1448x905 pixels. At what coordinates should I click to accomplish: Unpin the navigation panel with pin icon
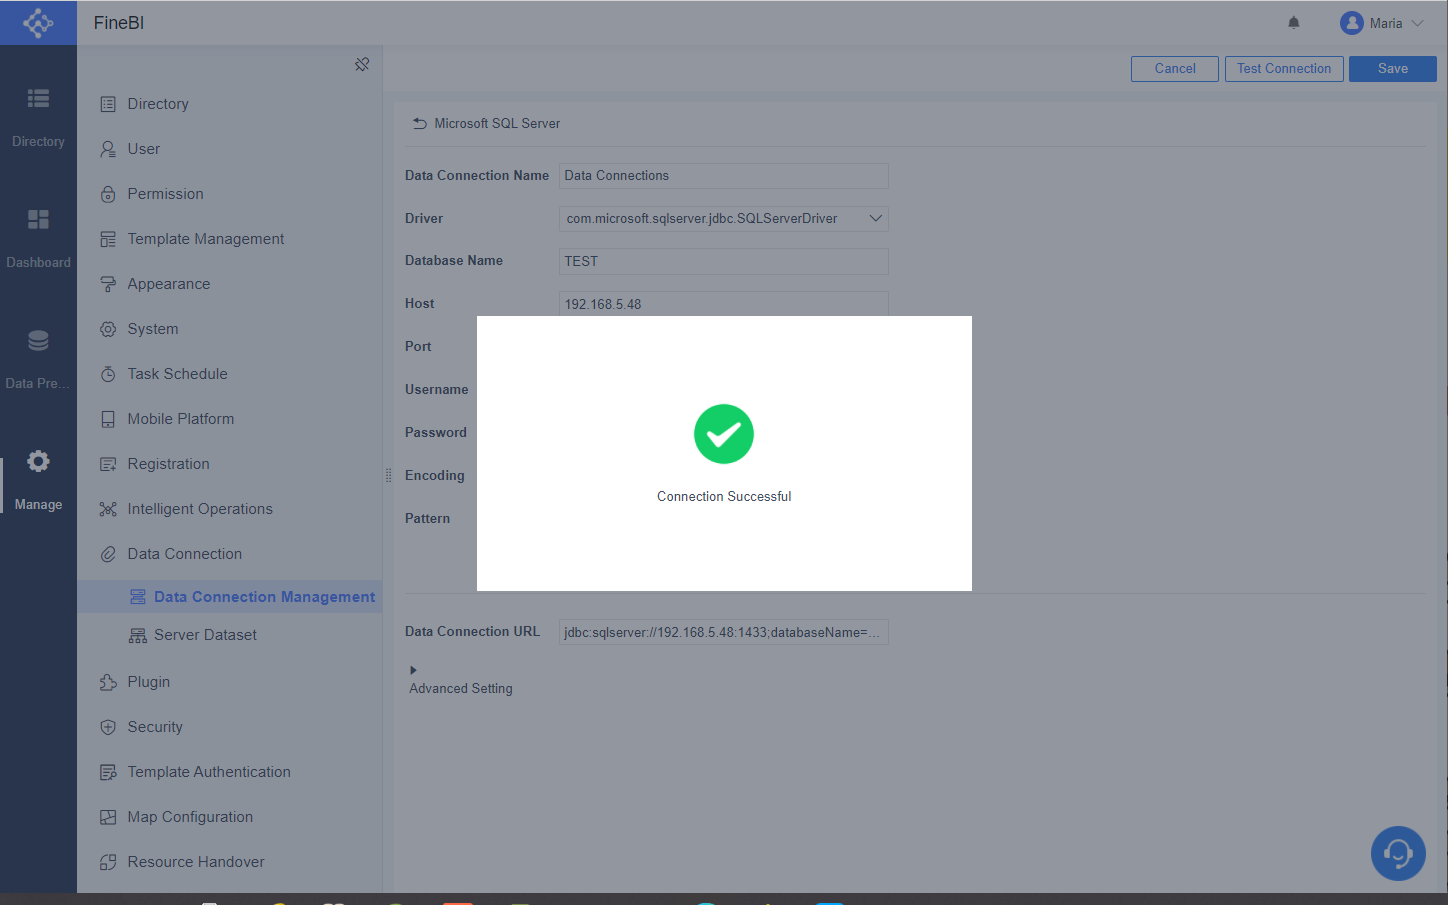(x=362, y=64)
